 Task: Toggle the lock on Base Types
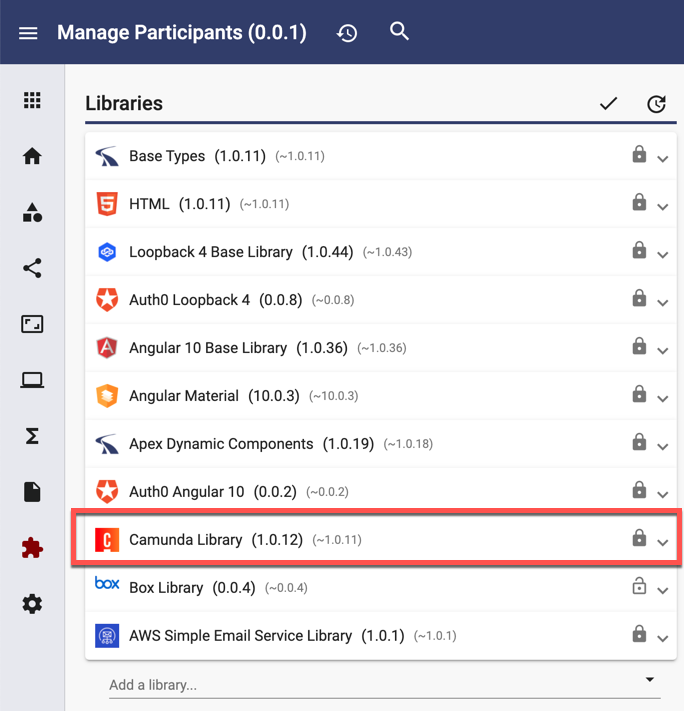[x=639, y=154]
